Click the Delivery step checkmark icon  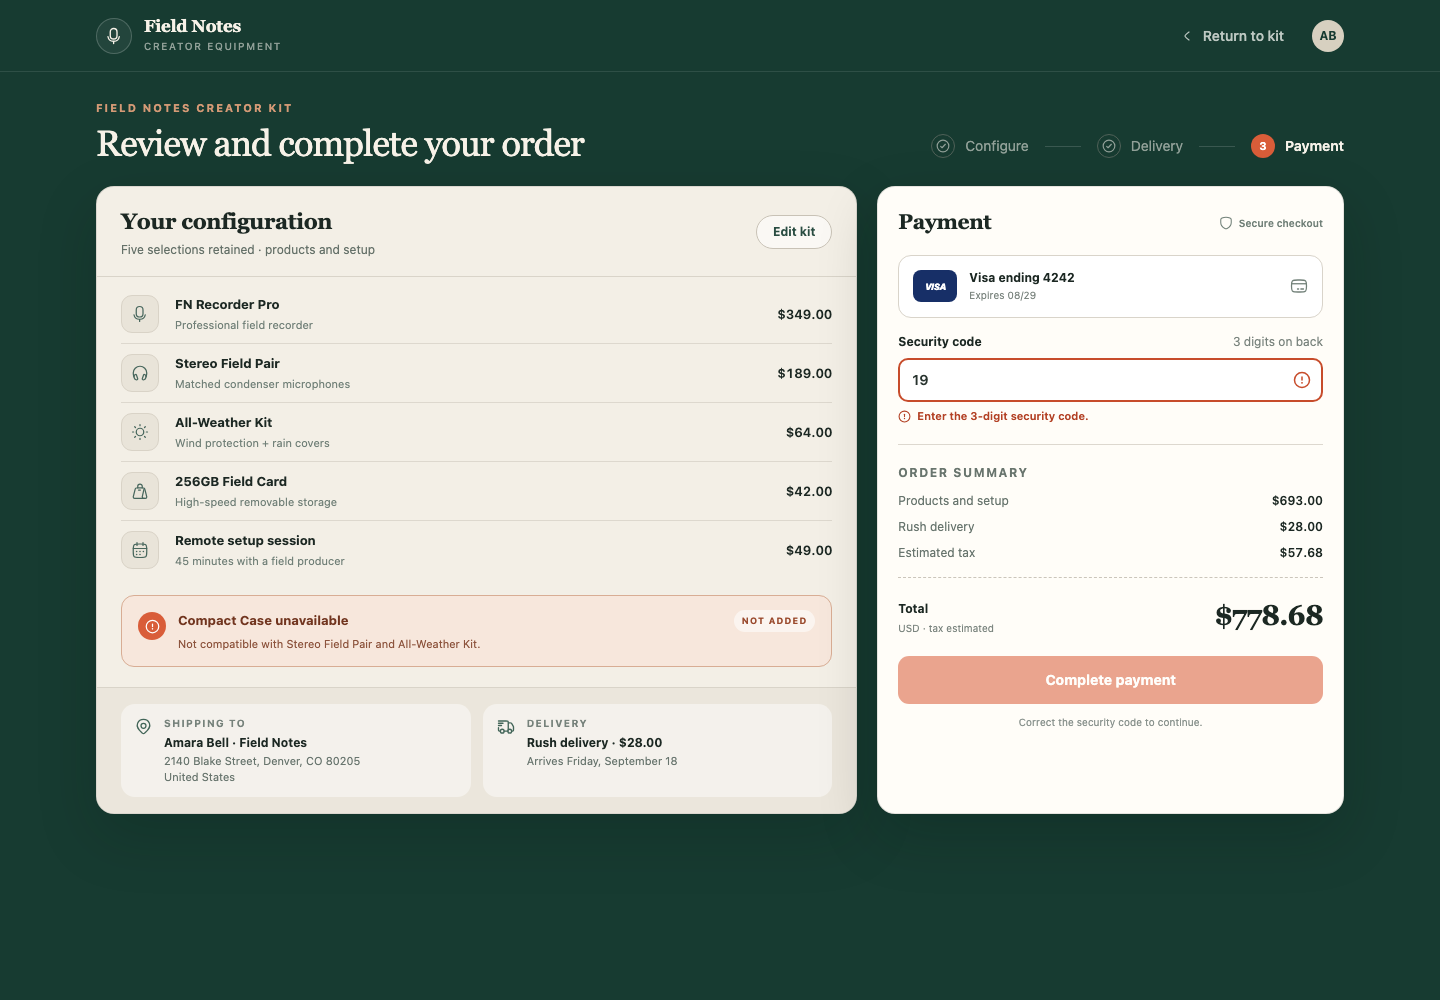[1109, 146]
